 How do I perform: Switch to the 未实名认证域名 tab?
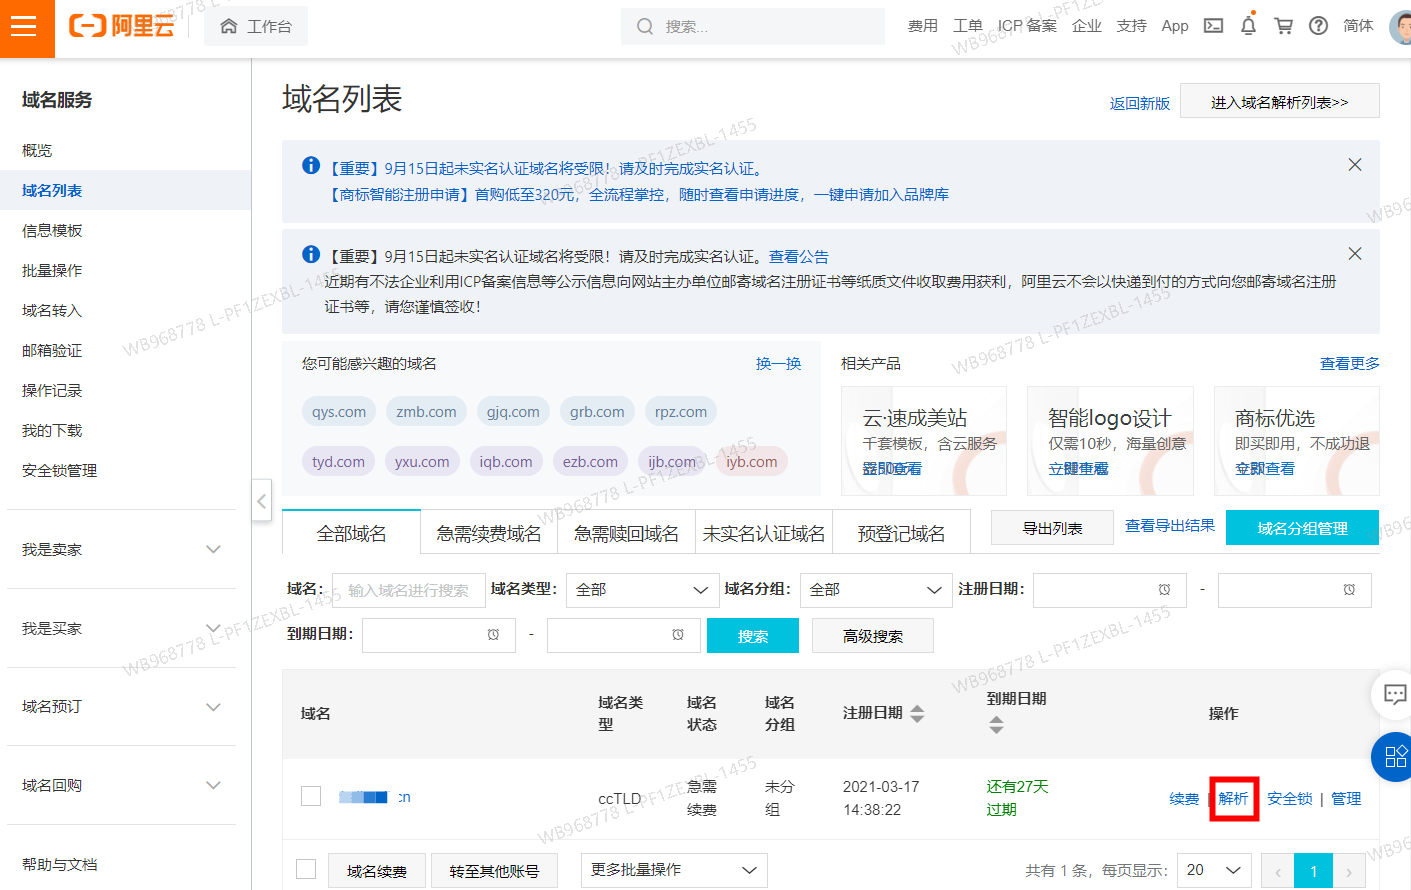(764, 533)
